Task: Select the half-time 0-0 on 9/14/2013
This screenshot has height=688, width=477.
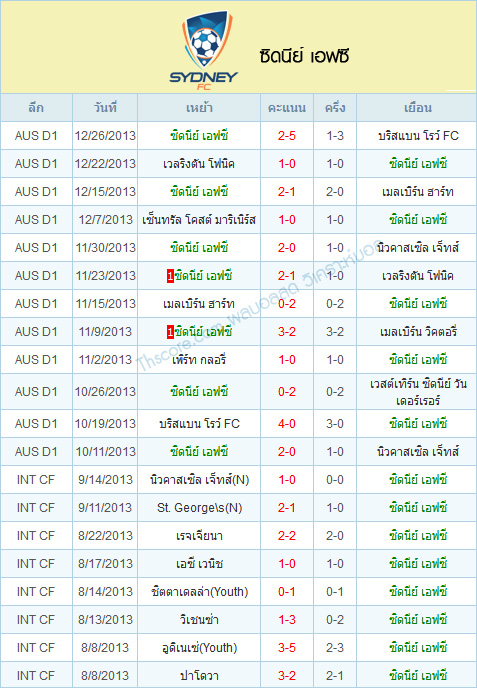Action: coord(335,480)
